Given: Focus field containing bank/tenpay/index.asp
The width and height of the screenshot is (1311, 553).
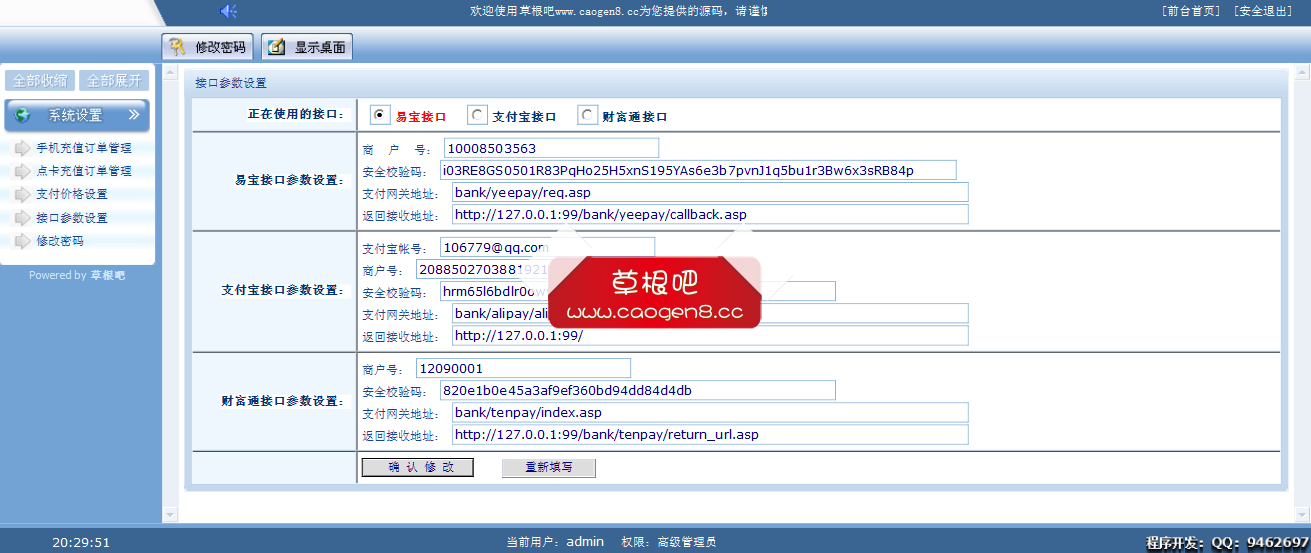Looking at the screenshot, I should tap(710, 412).
